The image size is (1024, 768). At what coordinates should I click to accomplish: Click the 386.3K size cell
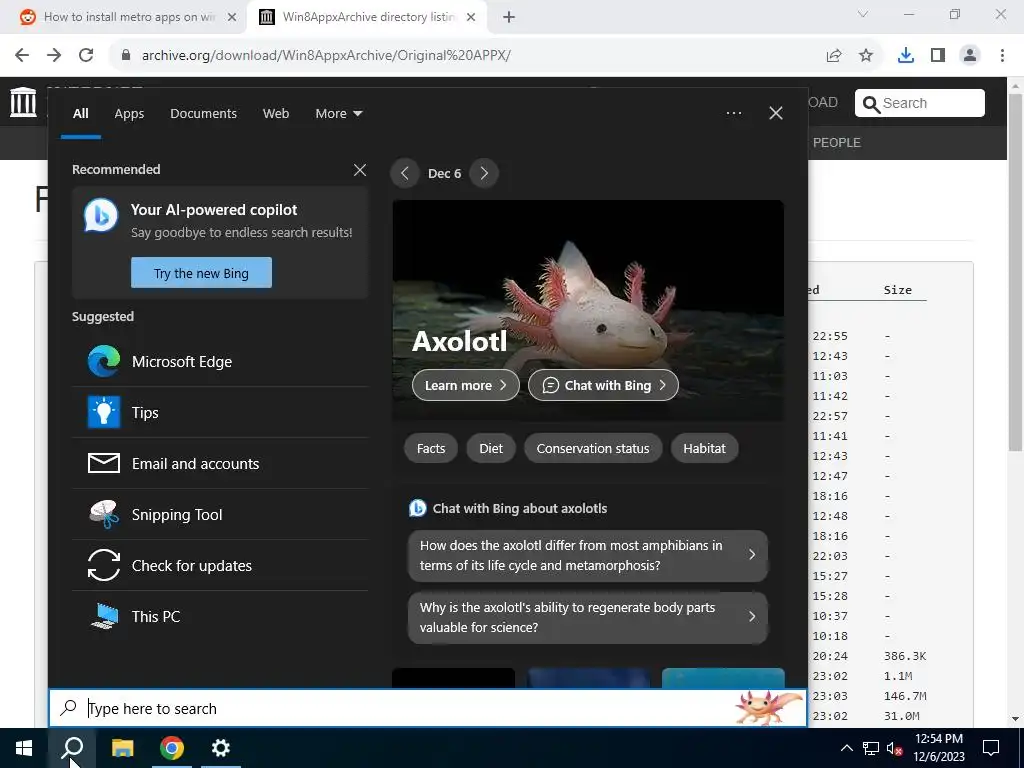[x=904, y=656]
